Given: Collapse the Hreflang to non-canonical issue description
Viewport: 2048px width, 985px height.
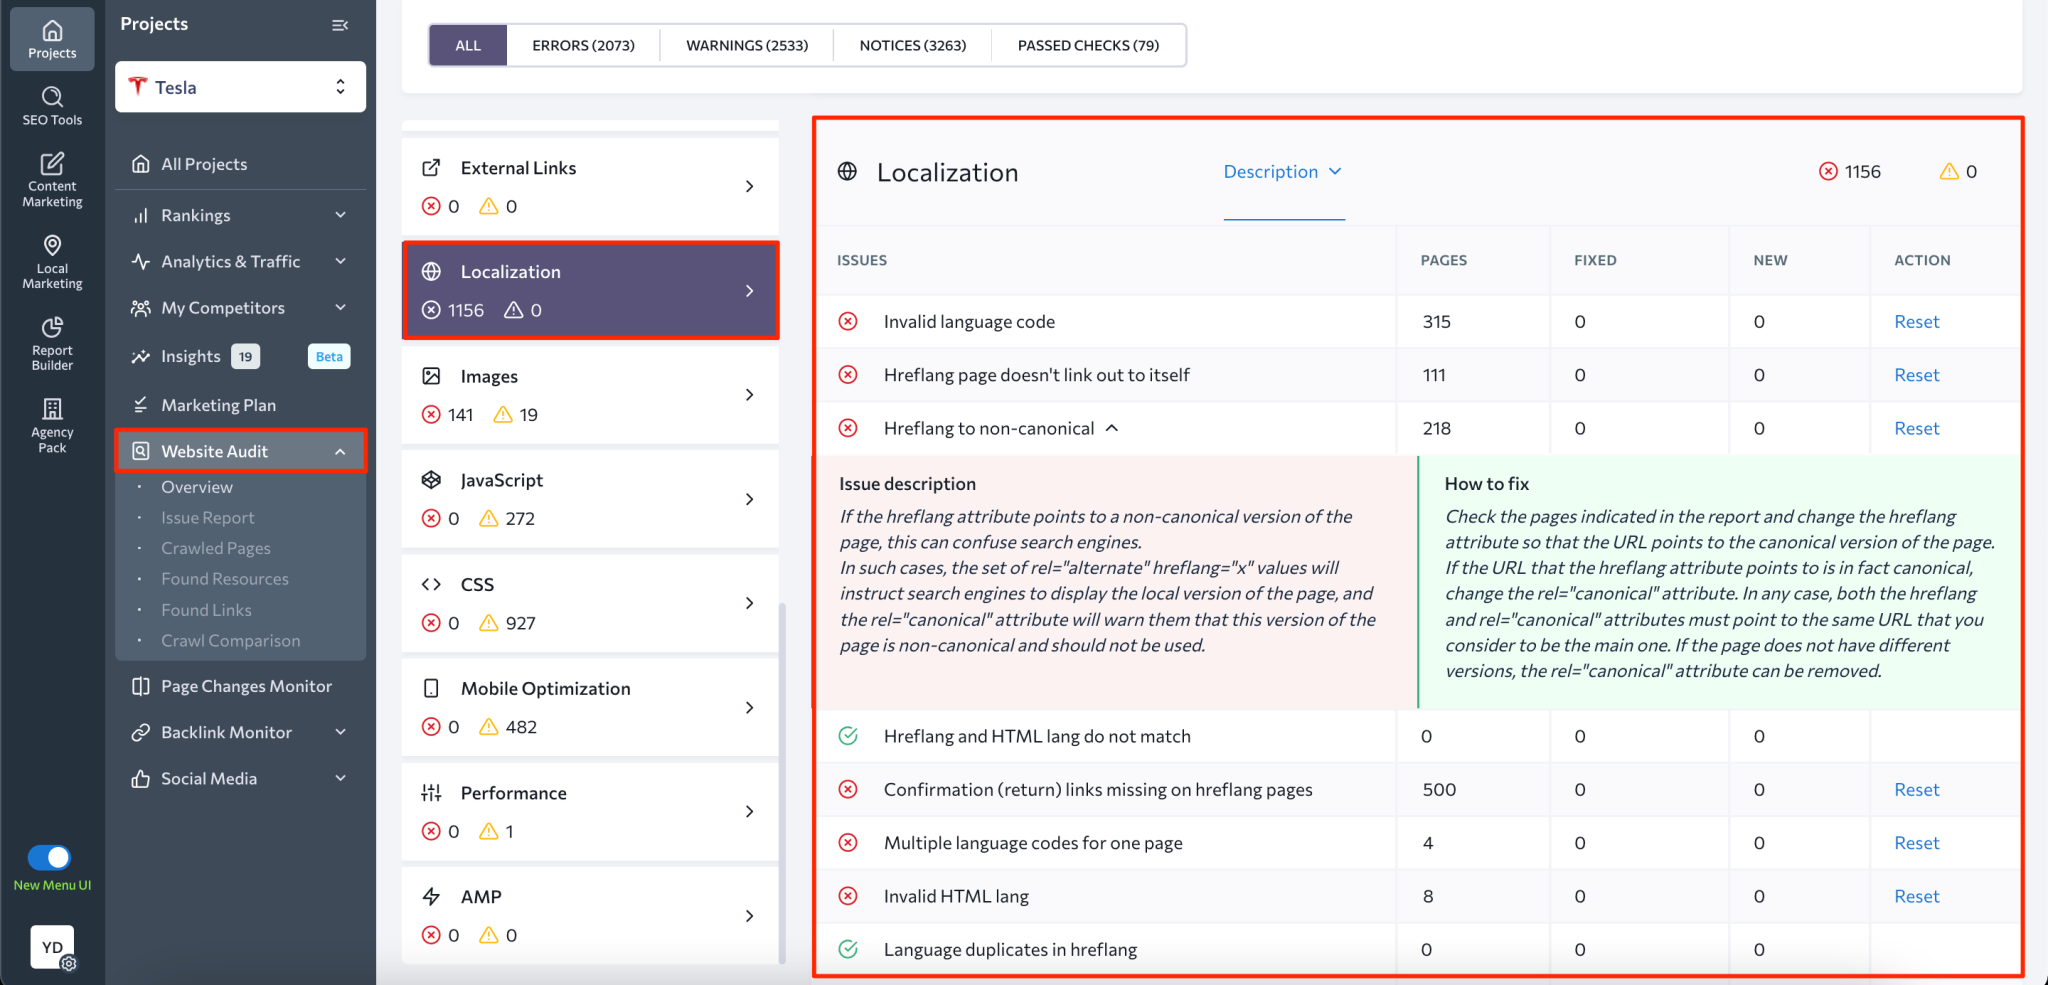Looking at the screenshot, I should [x=1113, y=428].
